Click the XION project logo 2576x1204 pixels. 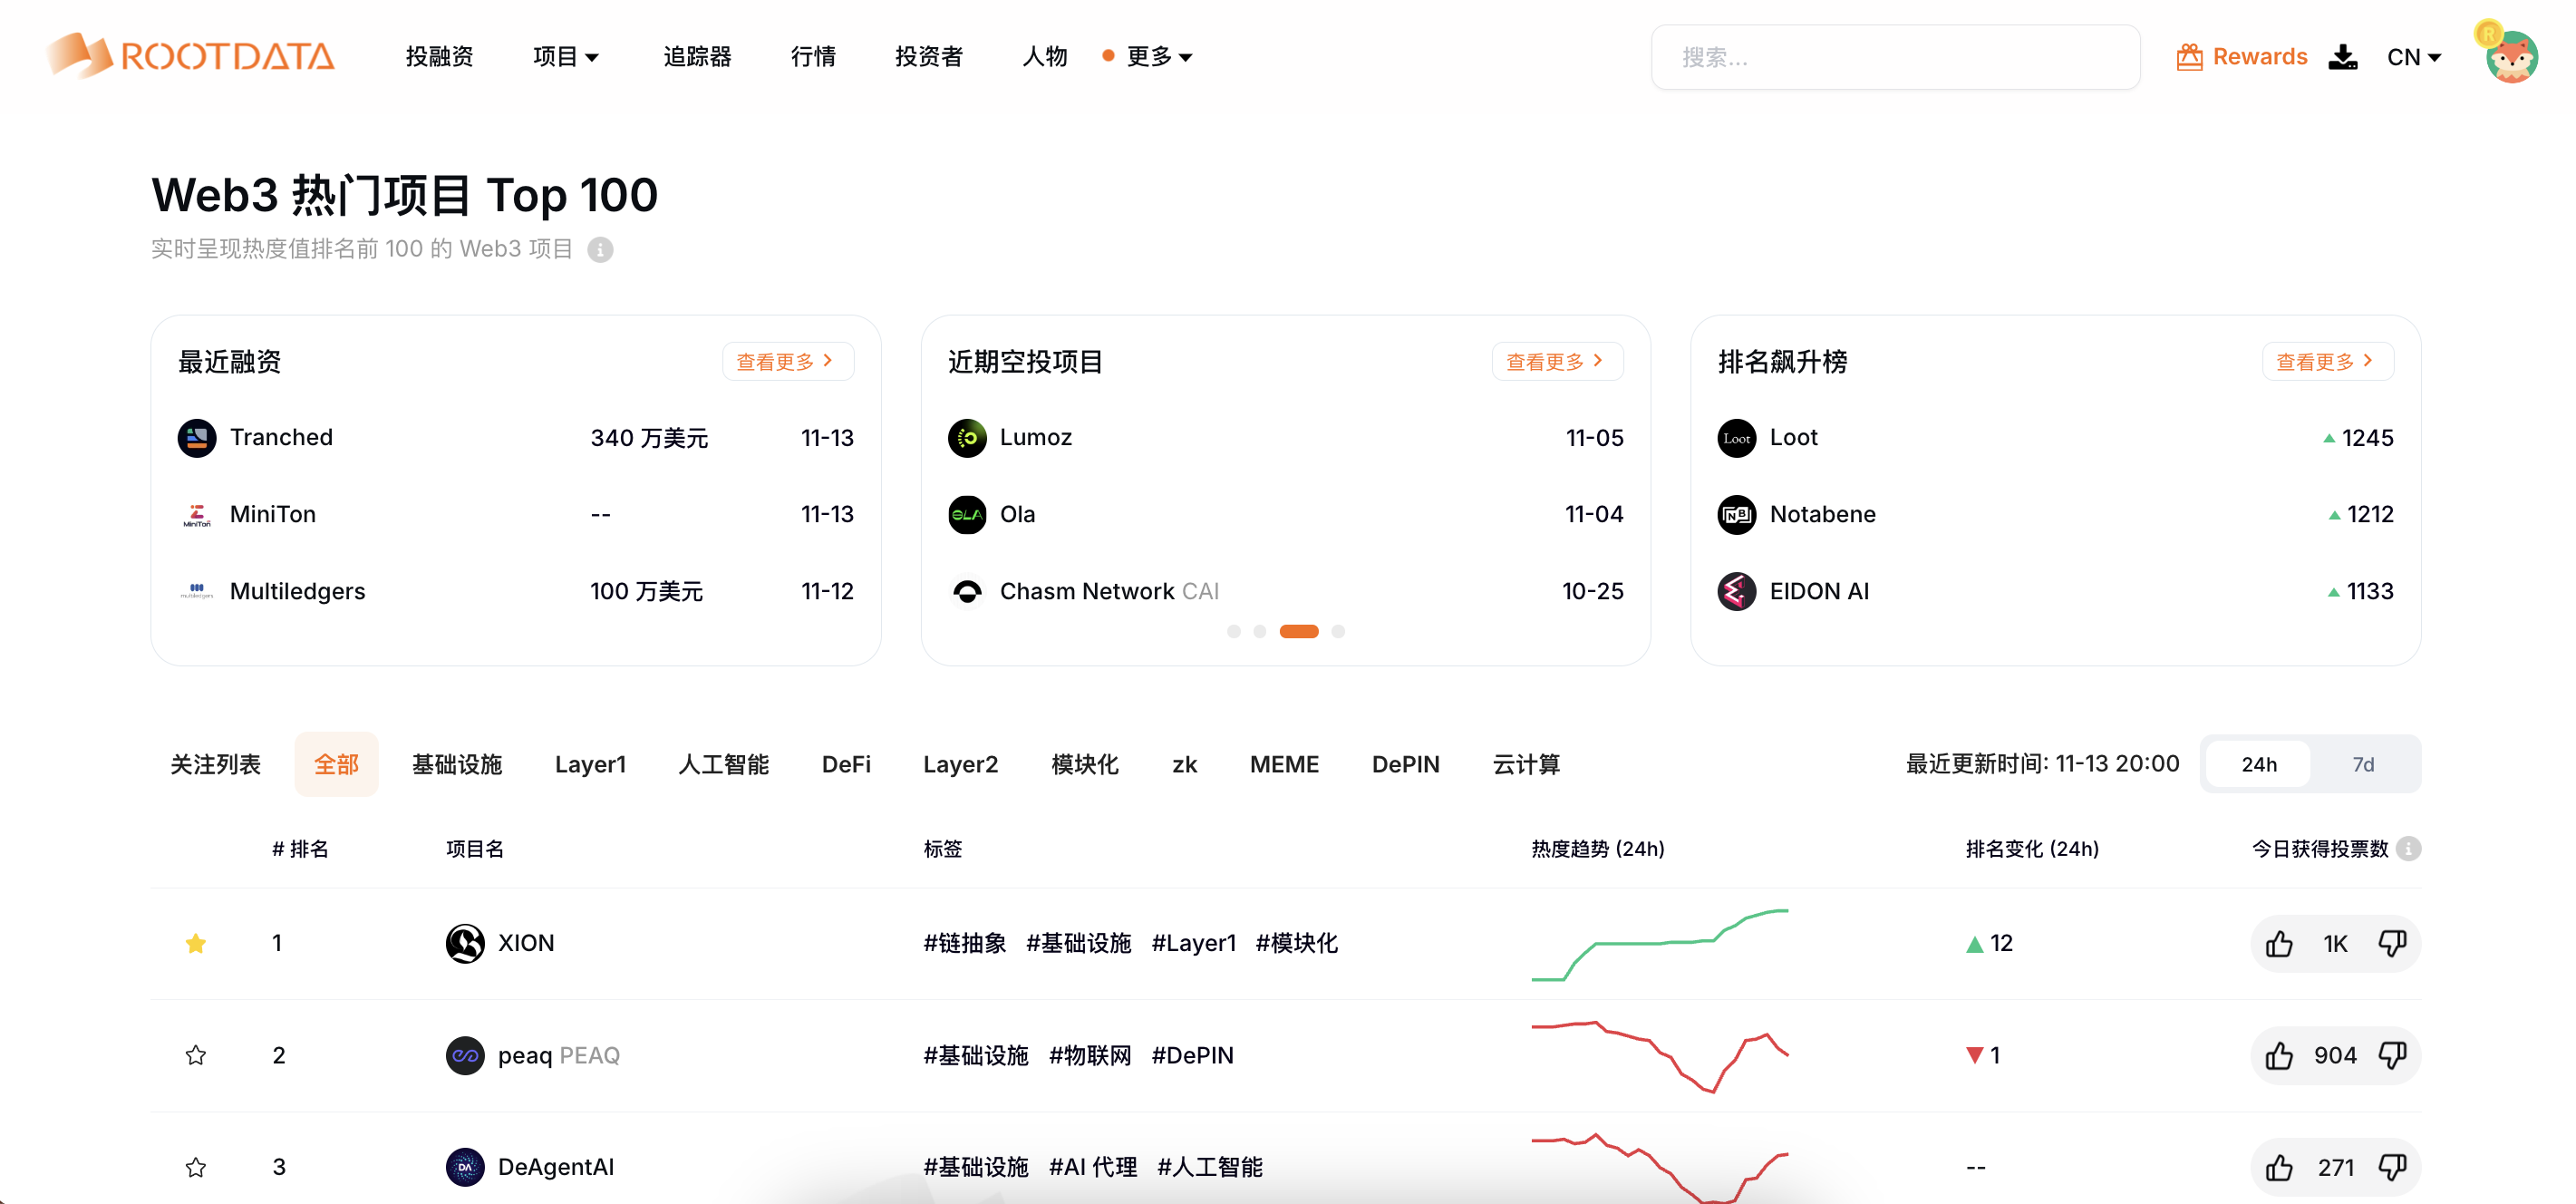pyautogui.click(x=465, y=943)
